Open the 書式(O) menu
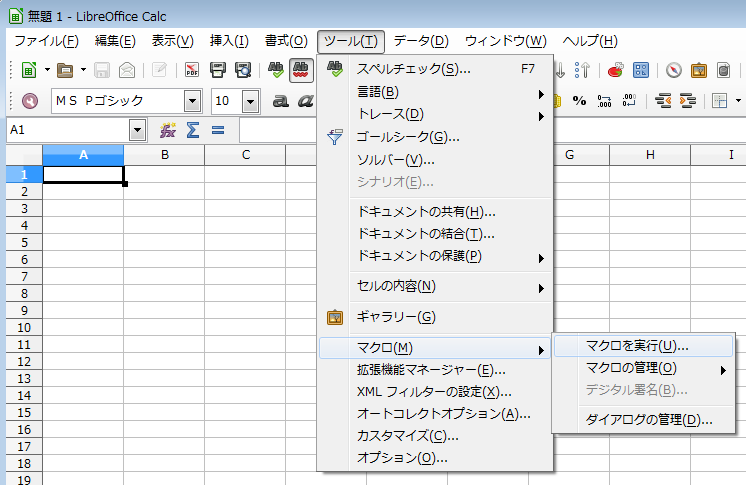The height and width of the screenshot is (485, 746). pyautogui.click(x=286, y=41)
